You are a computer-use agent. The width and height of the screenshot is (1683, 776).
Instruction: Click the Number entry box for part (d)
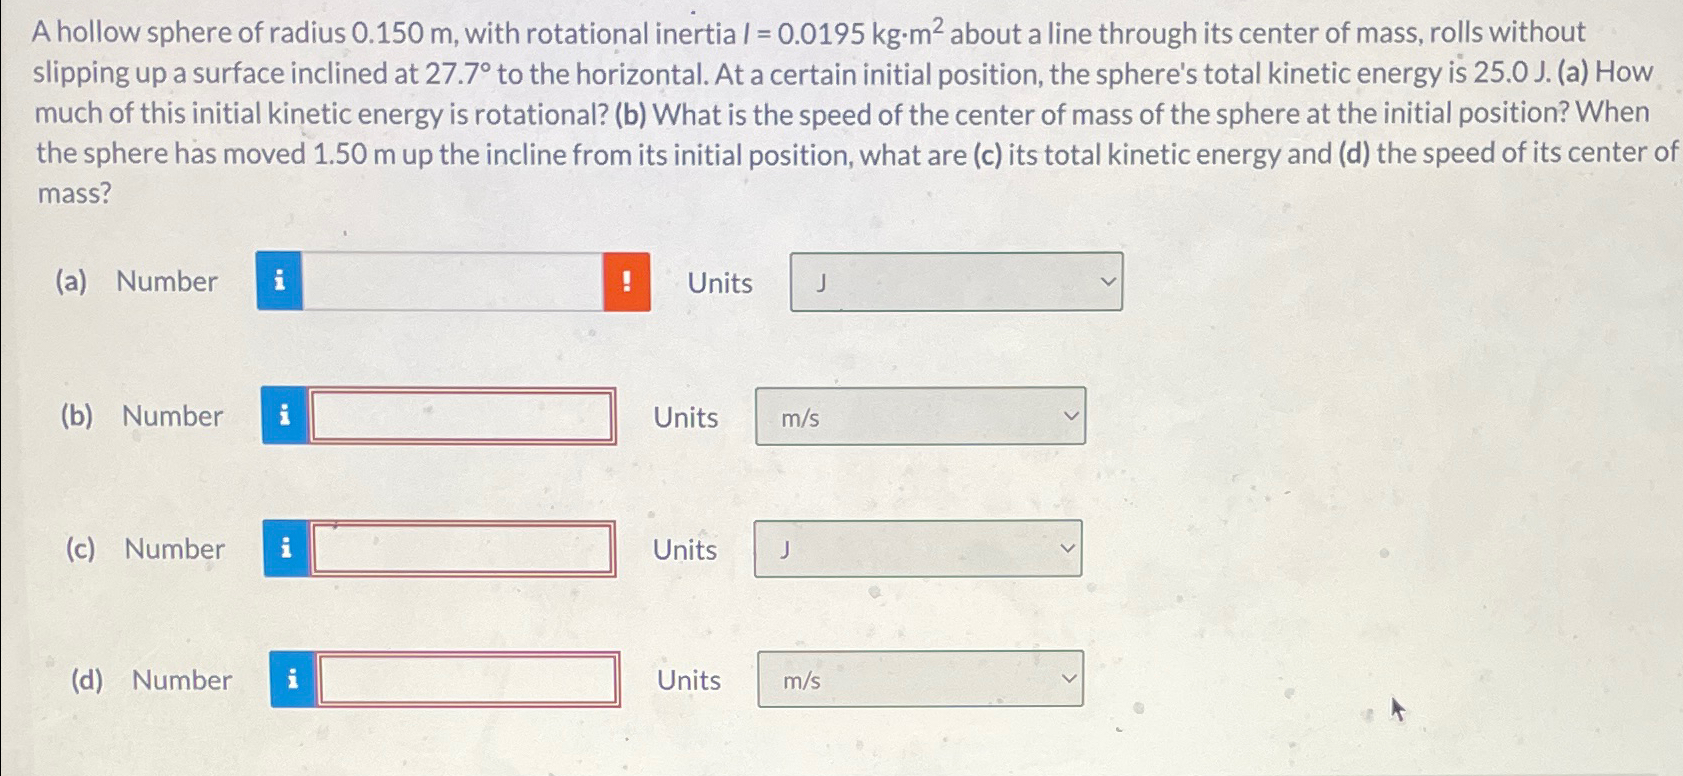click(x=468, y=680)
